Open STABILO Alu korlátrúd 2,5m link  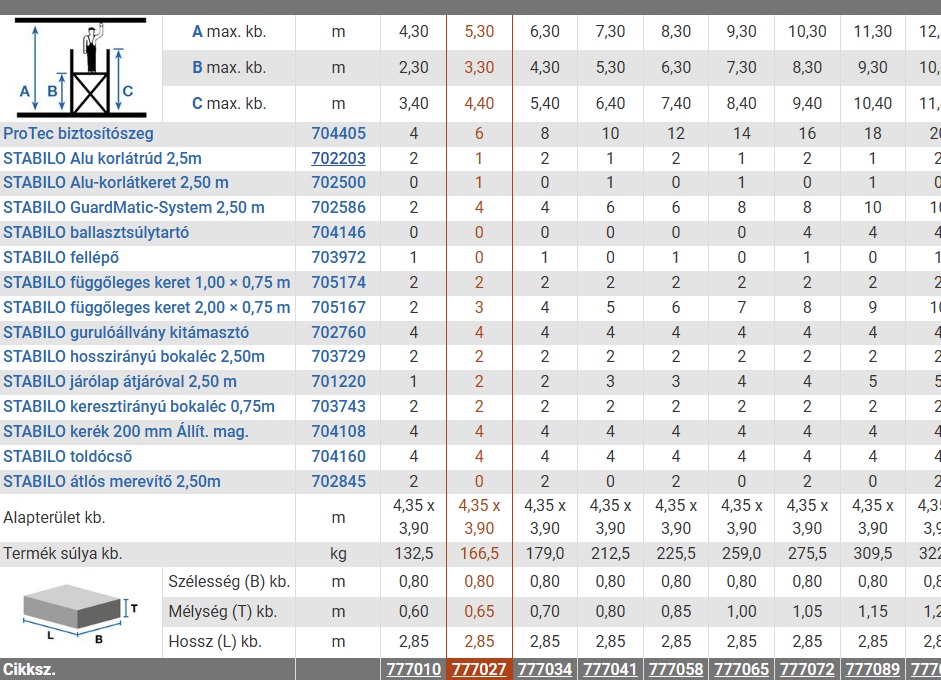(x=102, y=158)
